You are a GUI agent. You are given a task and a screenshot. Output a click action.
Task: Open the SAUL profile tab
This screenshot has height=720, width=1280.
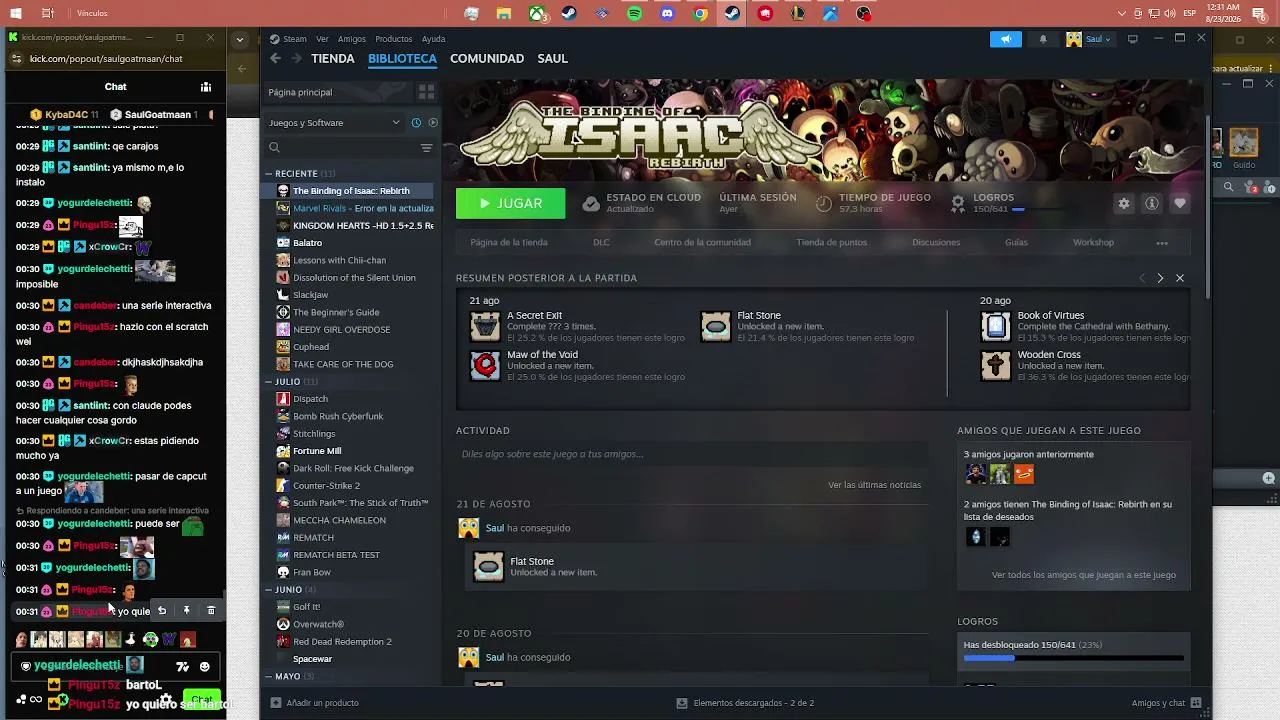(x=553, y=58)
